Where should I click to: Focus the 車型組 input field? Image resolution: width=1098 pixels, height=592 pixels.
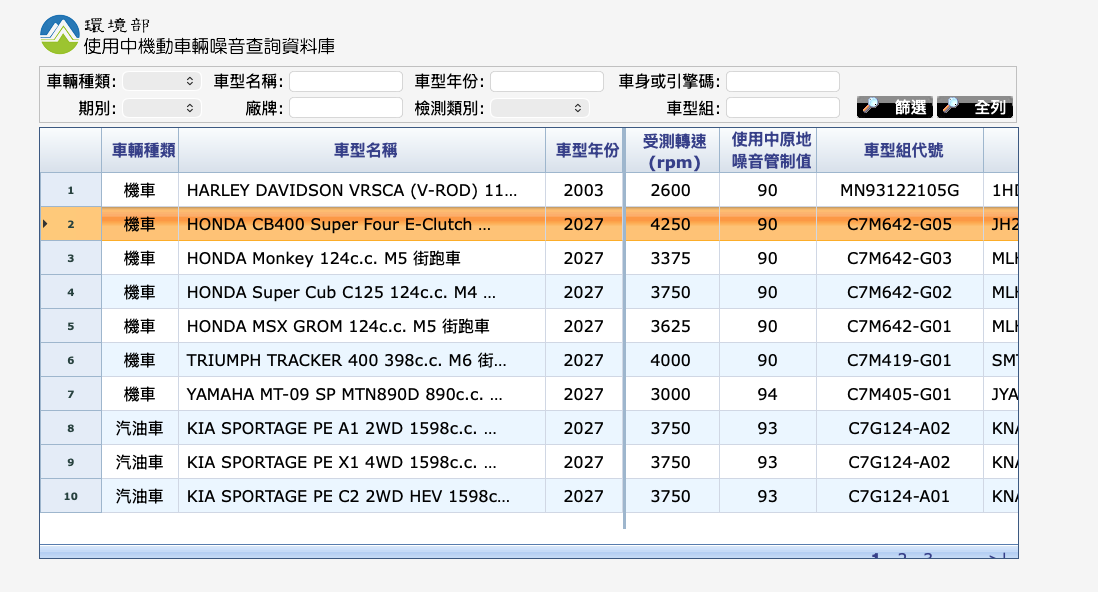point(783,108)
